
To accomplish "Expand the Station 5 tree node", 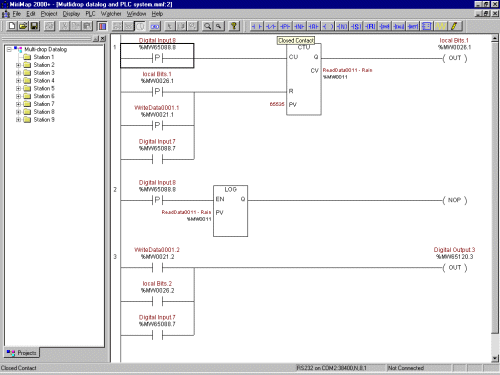I will click(x=18, y=88).
